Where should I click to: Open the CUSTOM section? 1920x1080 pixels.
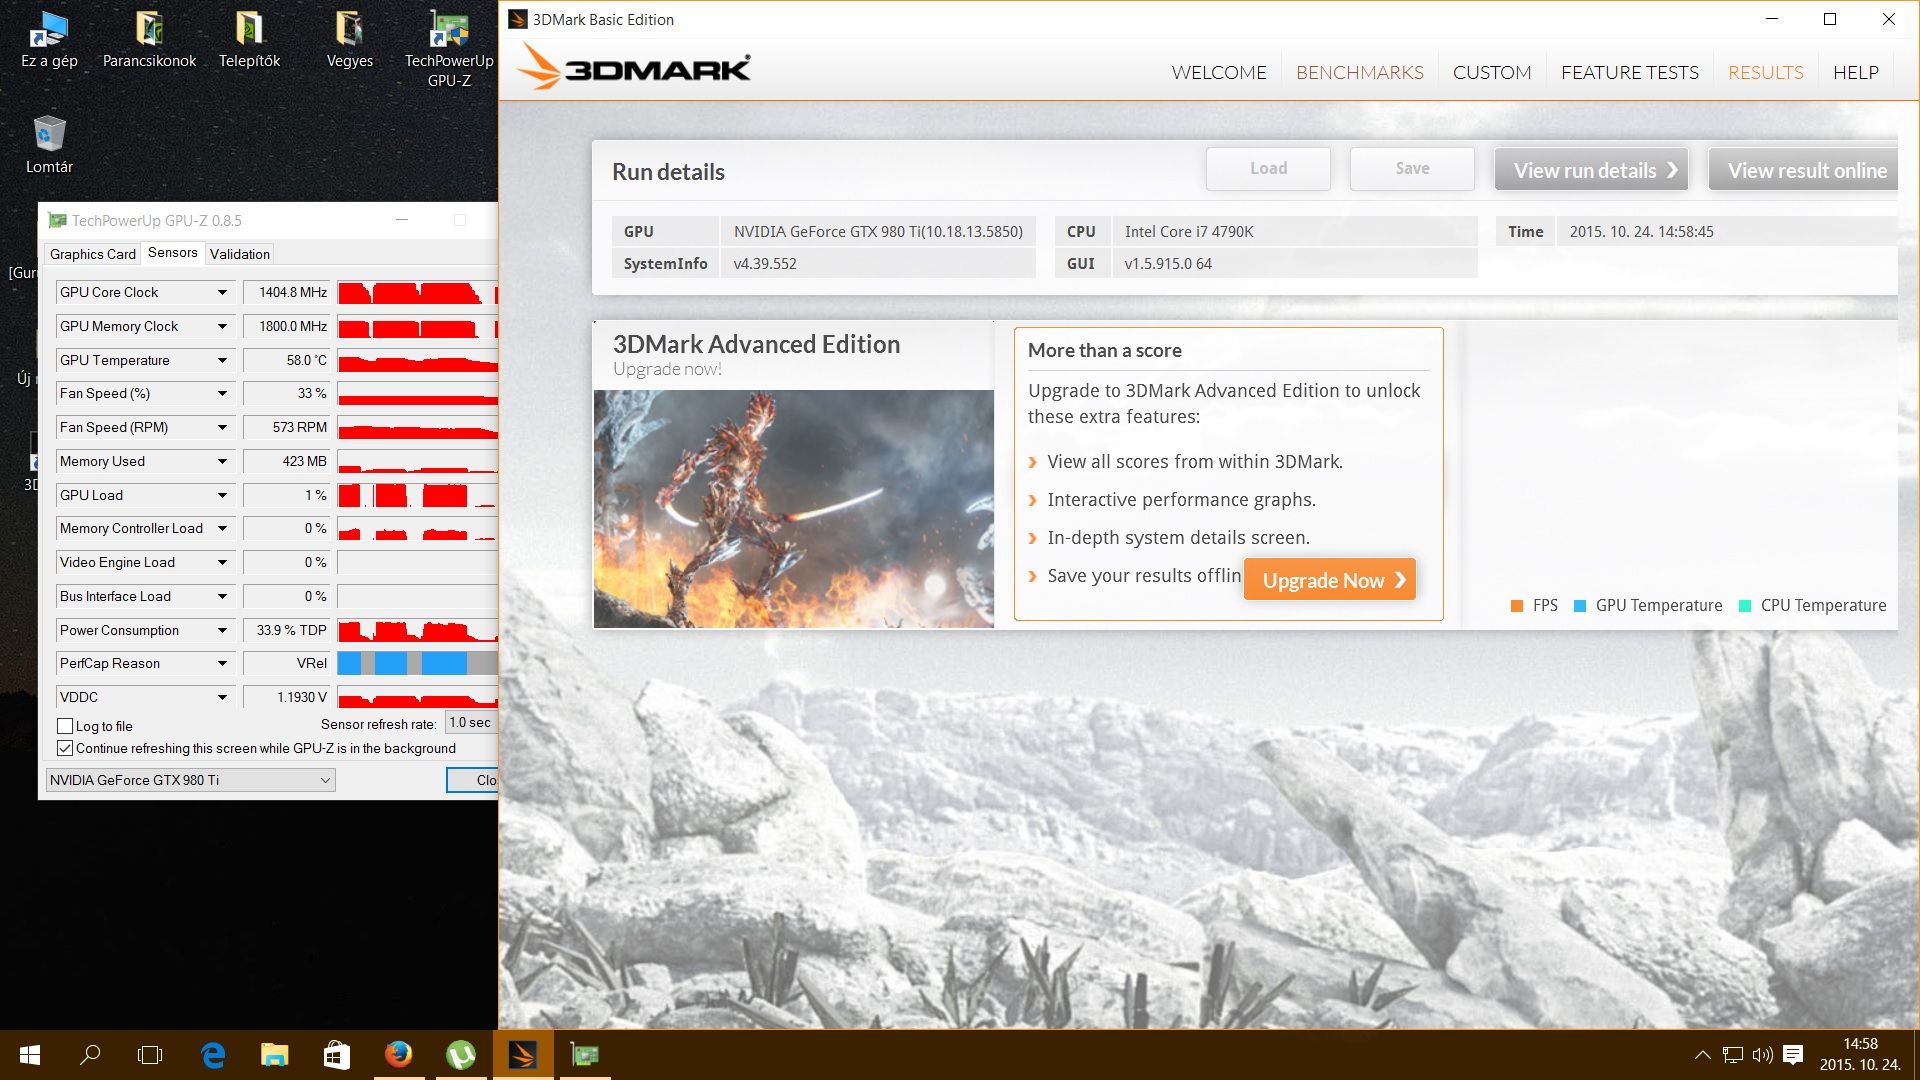pyautogui.click(x=1491, y=72)
